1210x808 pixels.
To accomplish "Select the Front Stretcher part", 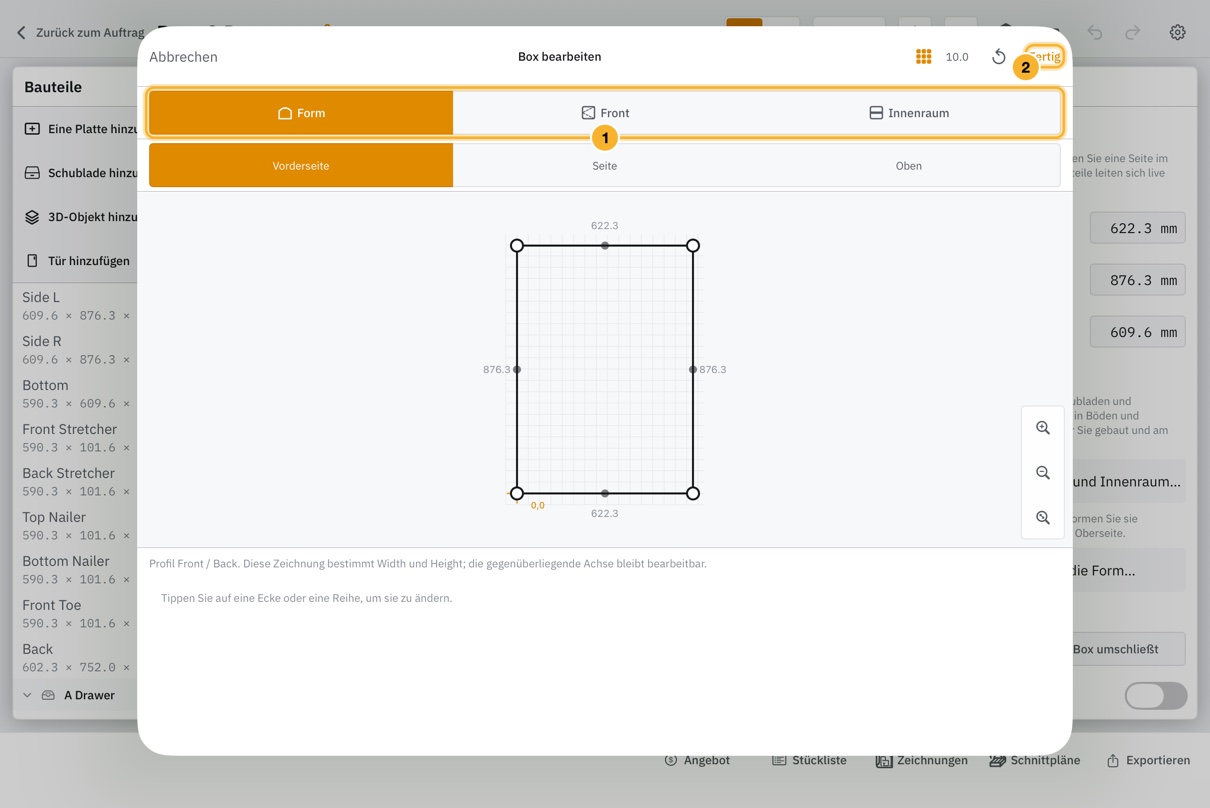I will (77, 438).
